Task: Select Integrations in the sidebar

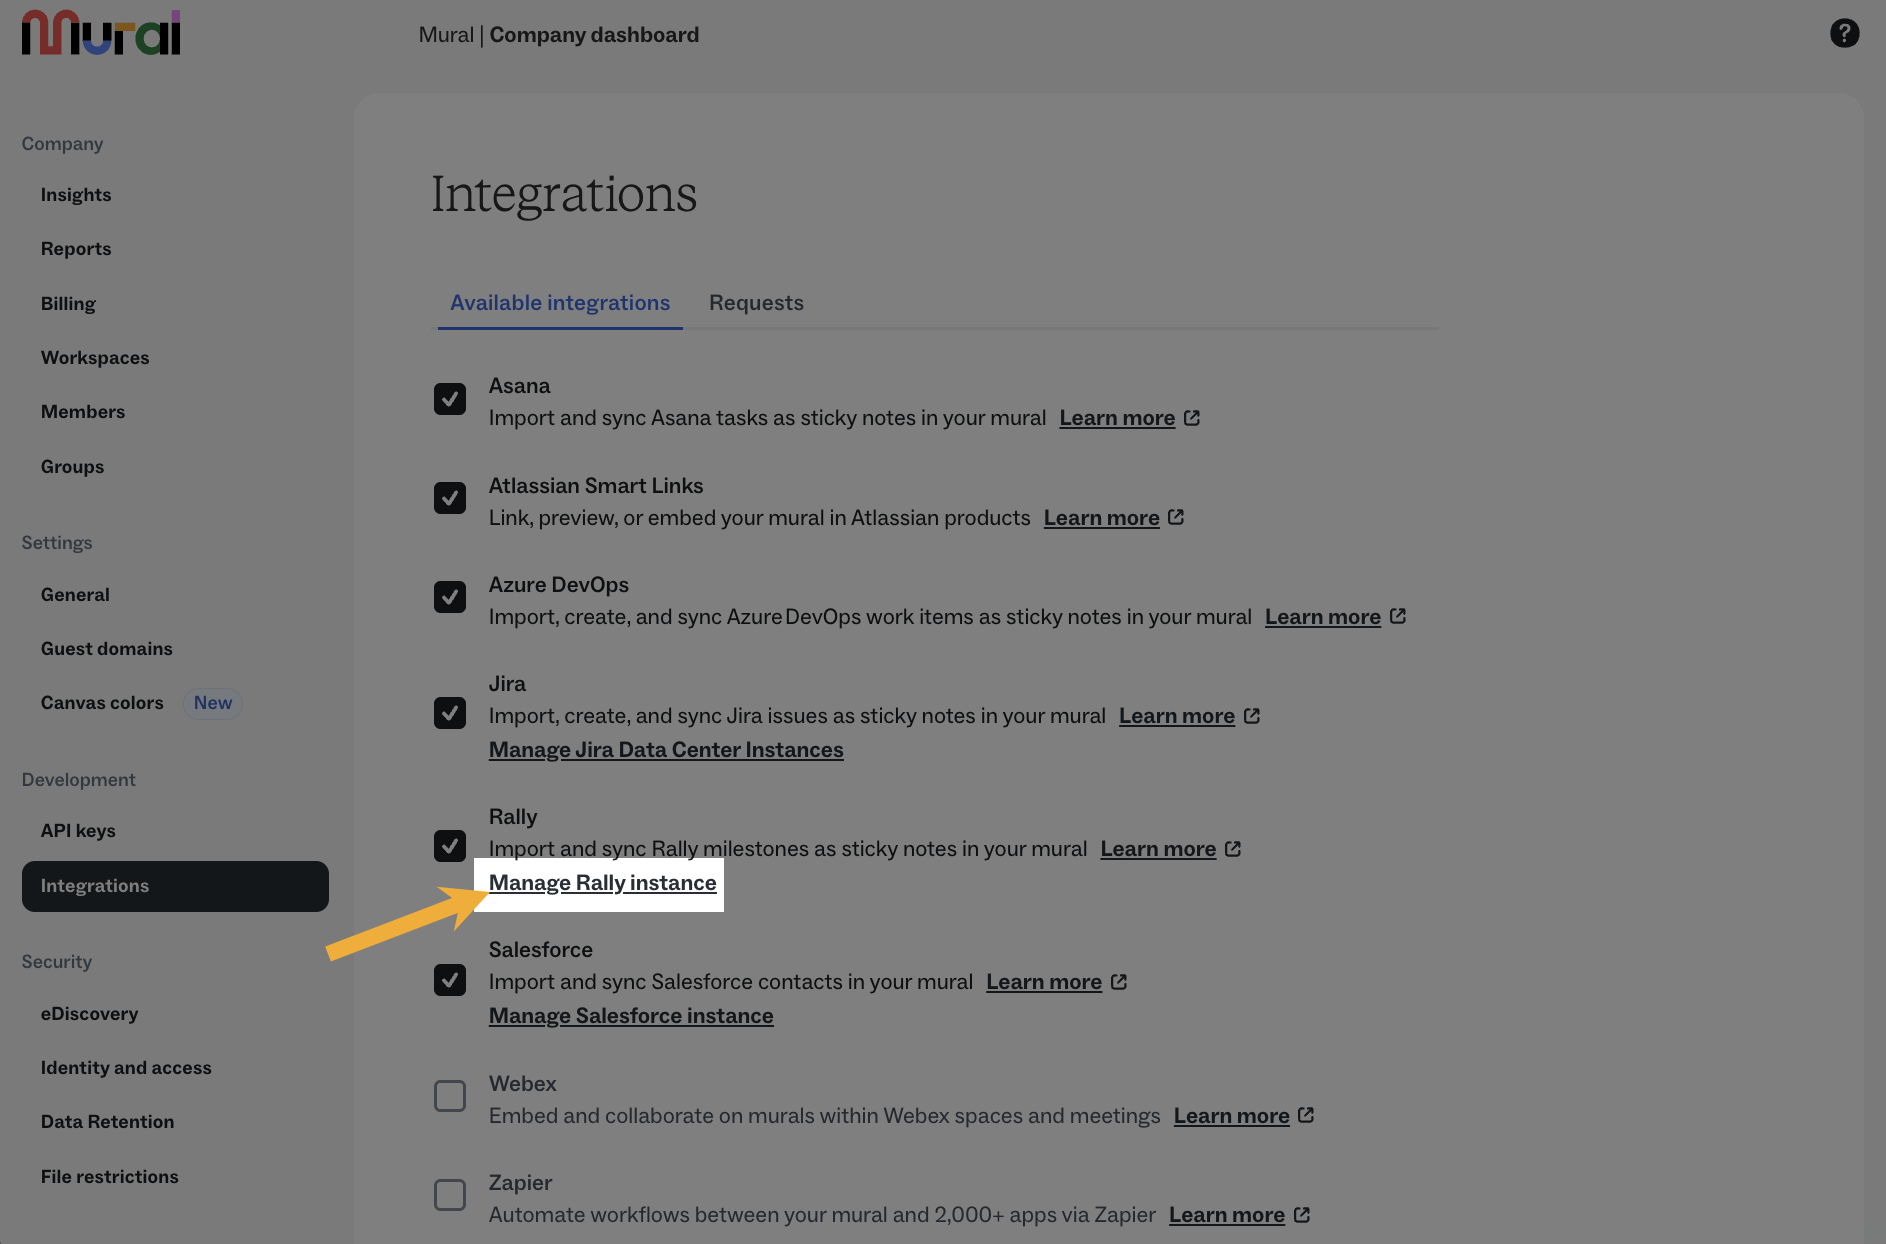Action: tap(175, 886)
